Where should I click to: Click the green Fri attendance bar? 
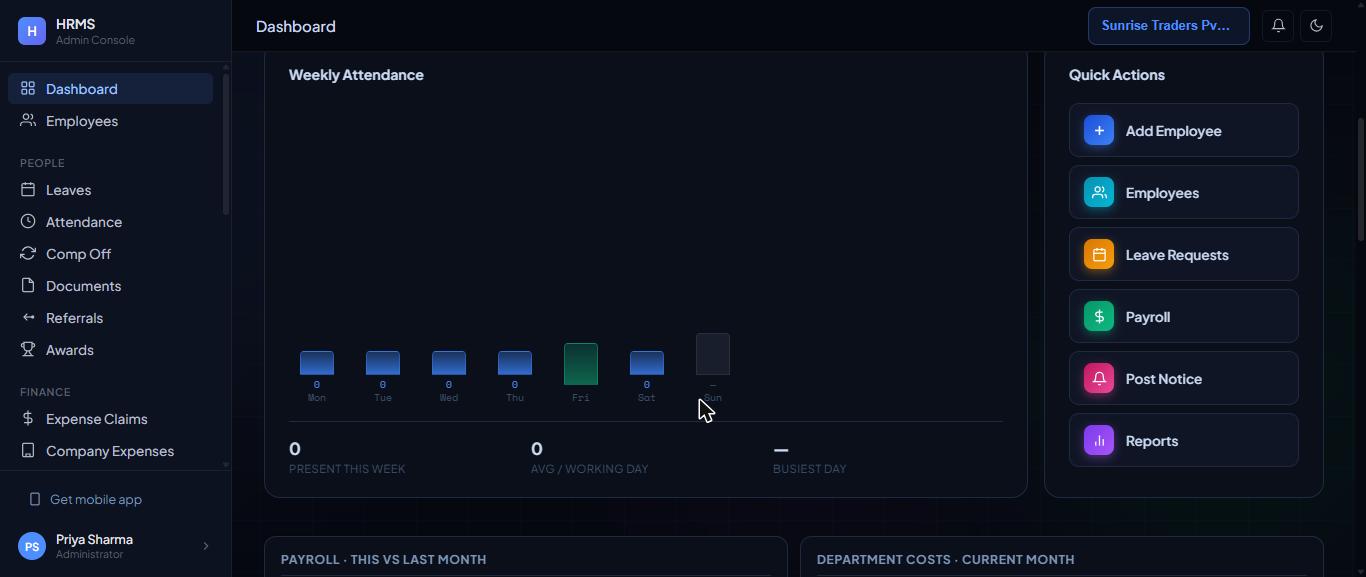click(581, 364)
